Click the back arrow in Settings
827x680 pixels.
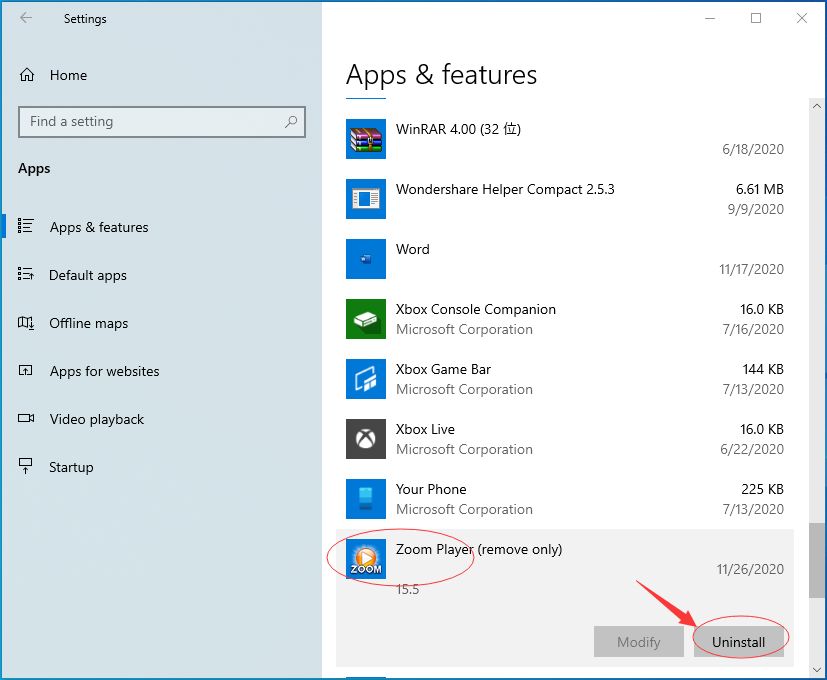[26, 18]
